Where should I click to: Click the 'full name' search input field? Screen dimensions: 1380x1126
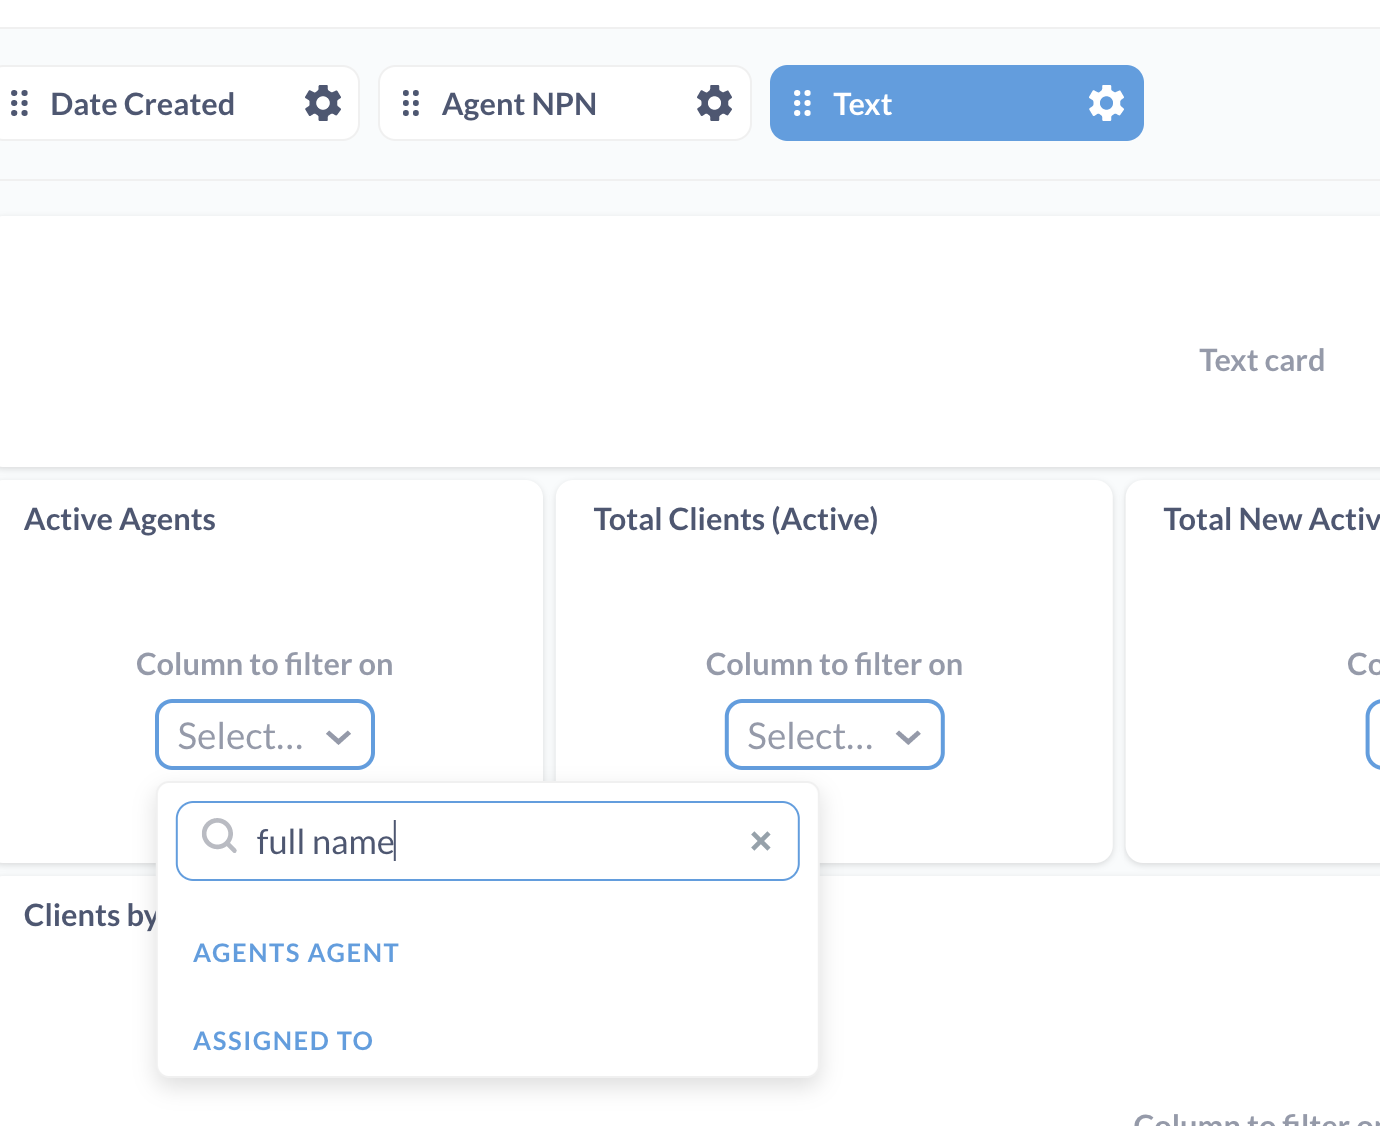(x=488, y=841)
